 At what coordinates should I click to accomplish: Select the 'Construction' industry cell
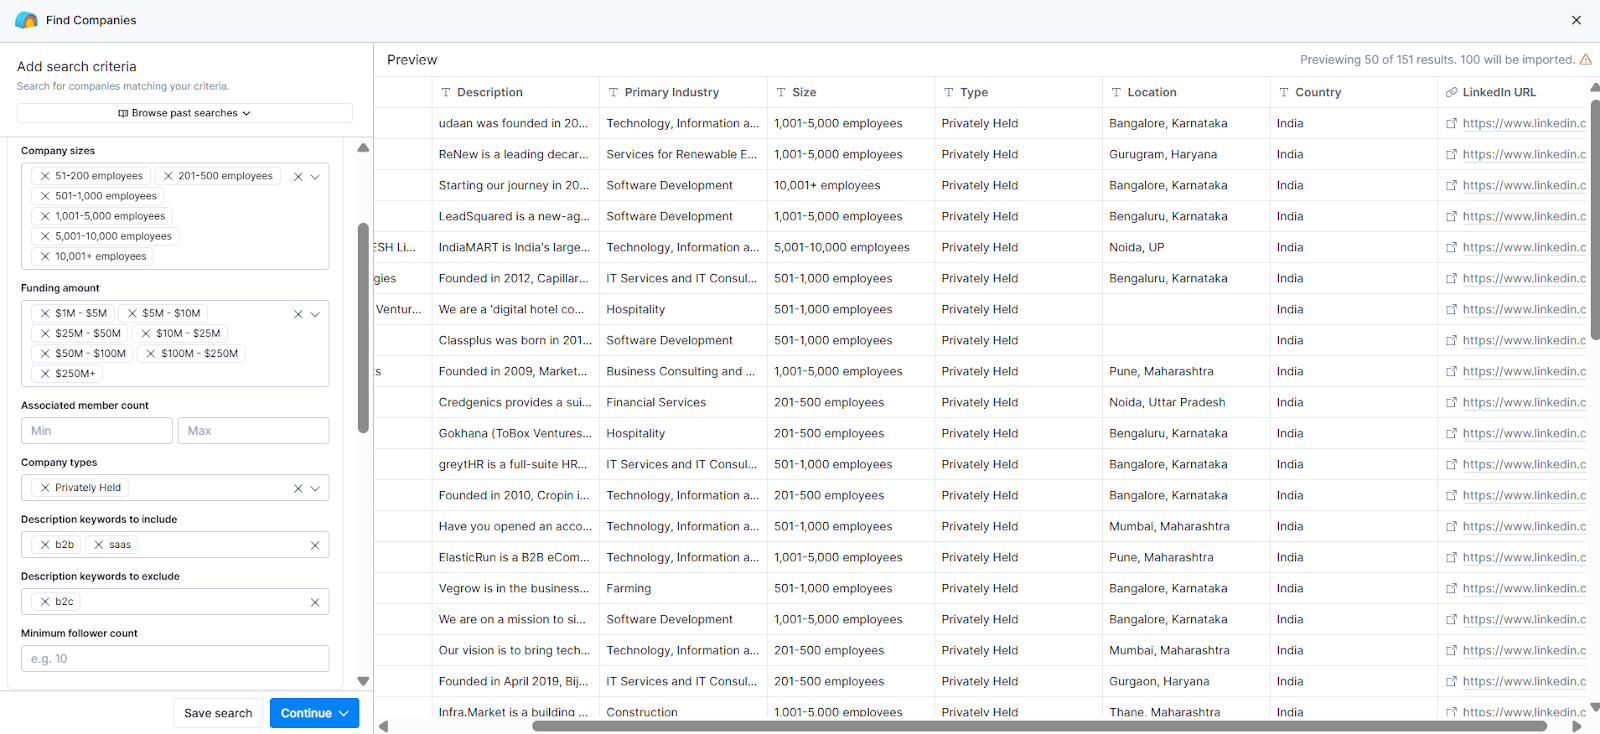(x=683, y=712)
